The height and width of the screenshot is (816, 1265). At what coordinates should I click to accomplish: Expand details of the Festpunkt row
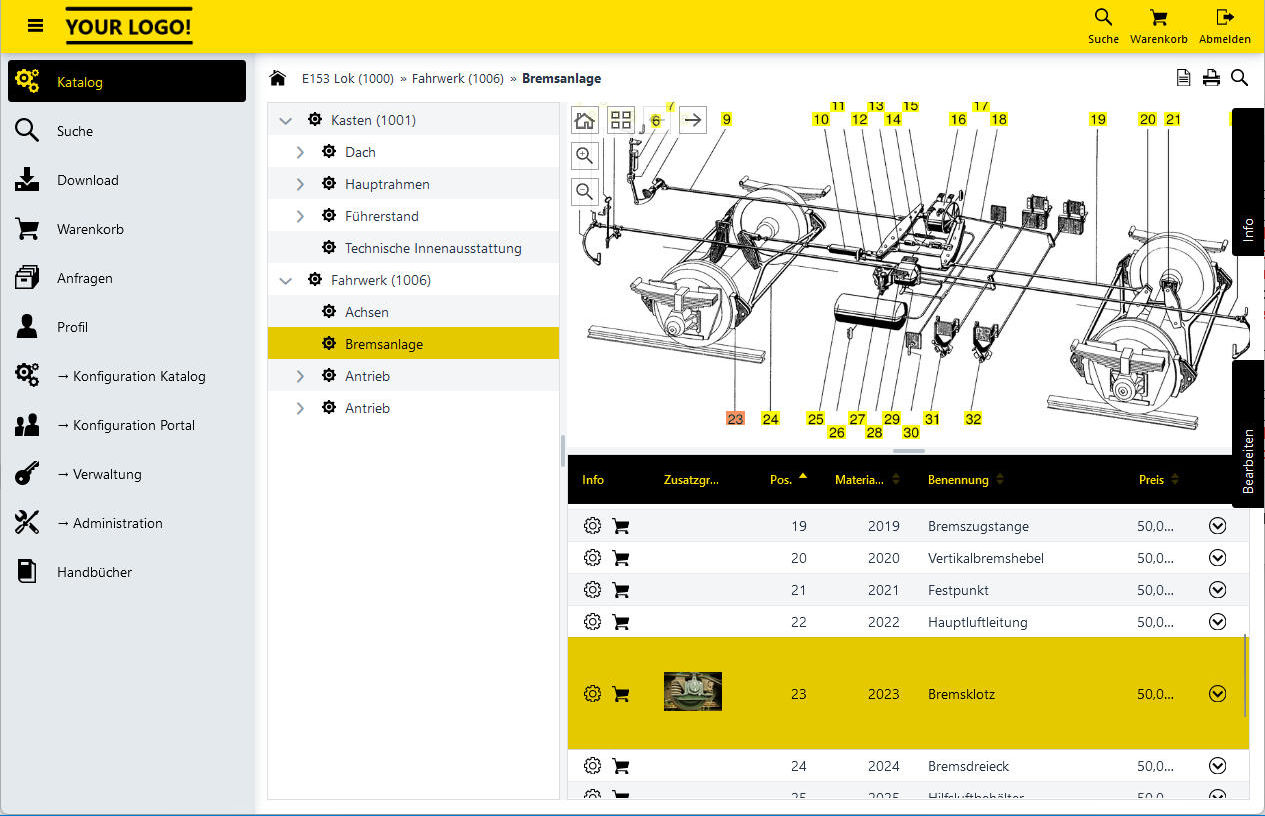(1217, 590)
